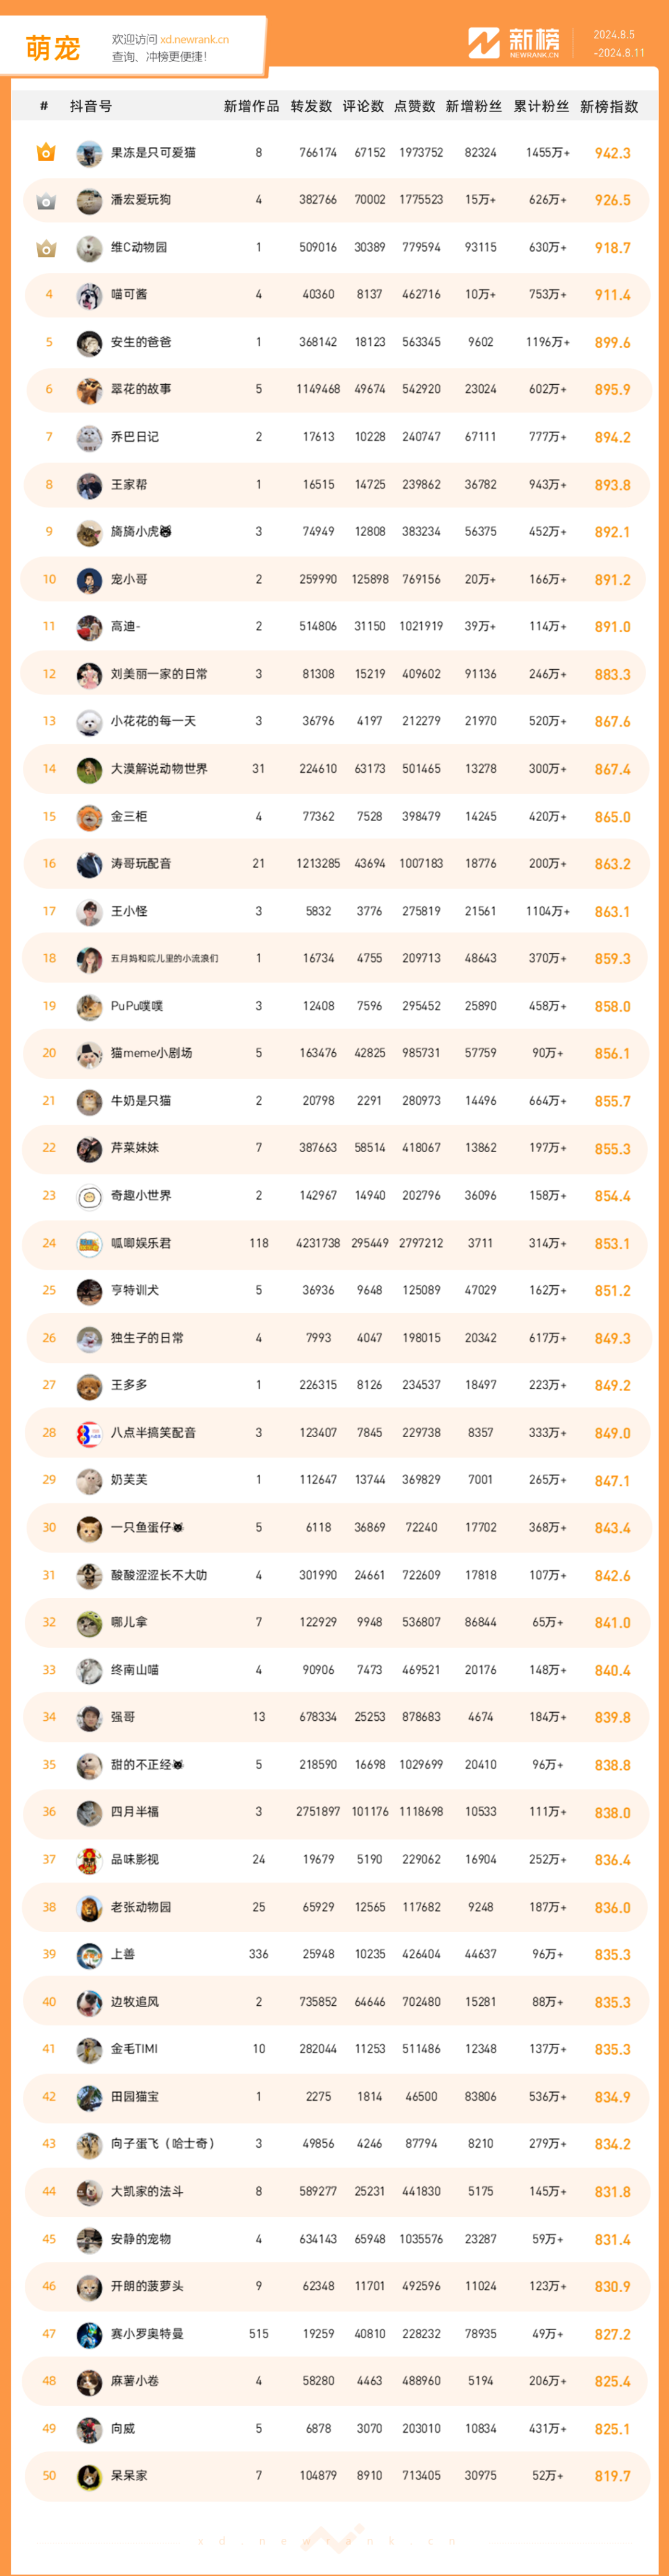Open account name 大漠解说动物世界
This screenshot has width=669, height=2576.
(159, 769)
